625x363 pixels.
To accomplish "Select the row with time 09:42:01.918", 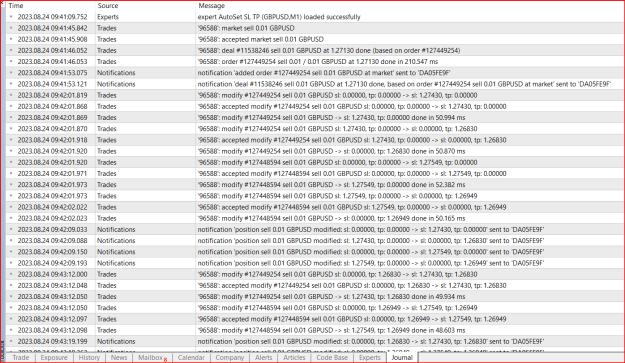I will pos(315,140).
